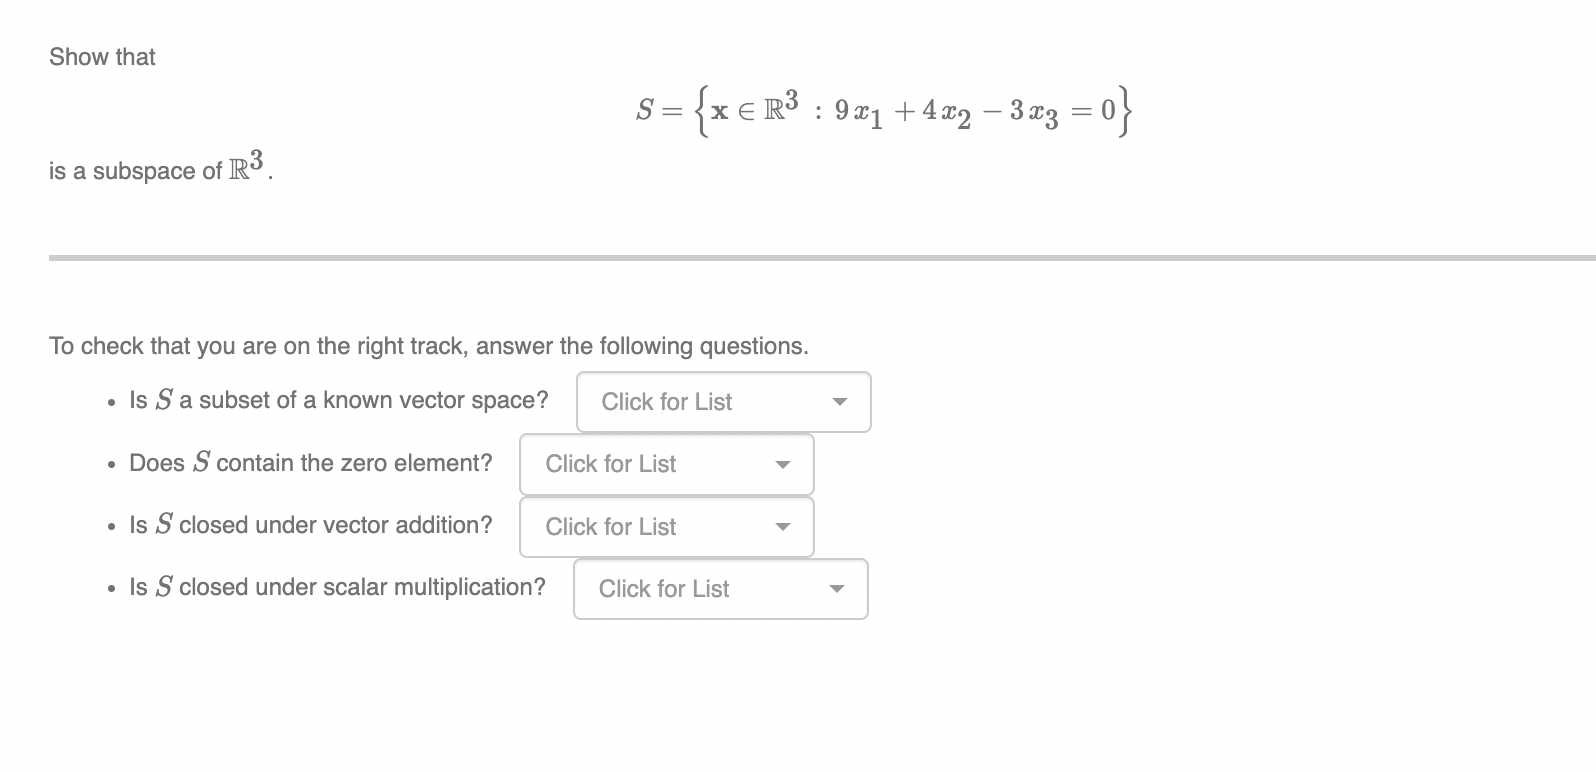Screen dimensions: 1596x772
Task: Open the dropdown for scalar multiplication closure
Action: 719,589
